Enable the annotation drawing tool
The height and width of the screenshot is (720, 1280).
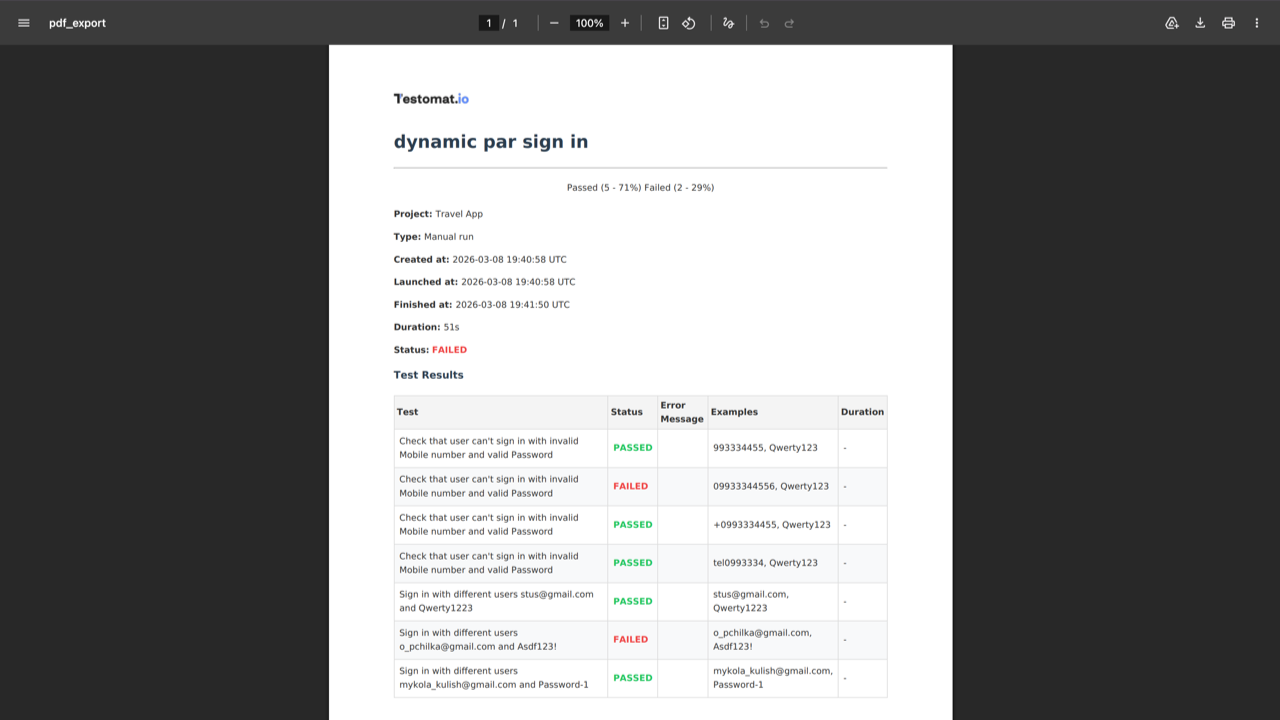pyautogui.click(x=727, y=22)
